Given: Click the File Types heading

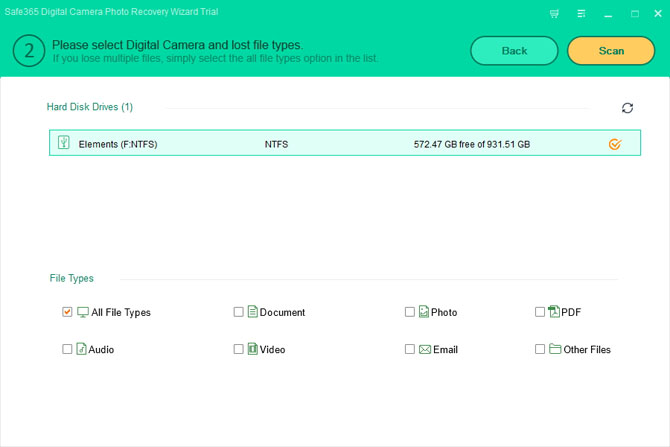Looking at the screenshot, I should (71, 278).
